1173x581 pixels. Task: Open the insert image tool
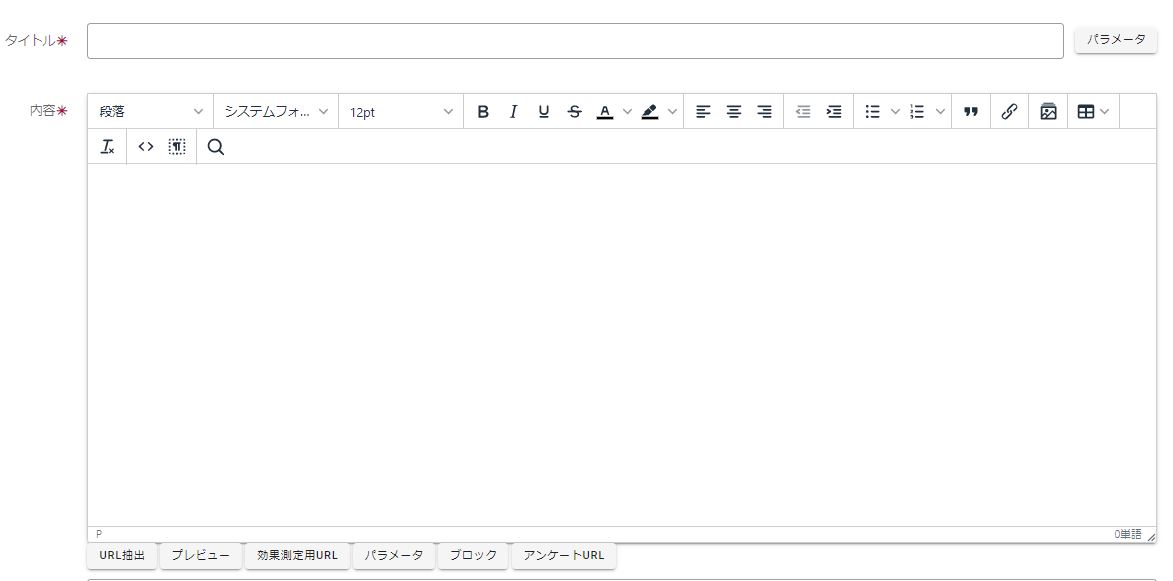(1048, 112)
